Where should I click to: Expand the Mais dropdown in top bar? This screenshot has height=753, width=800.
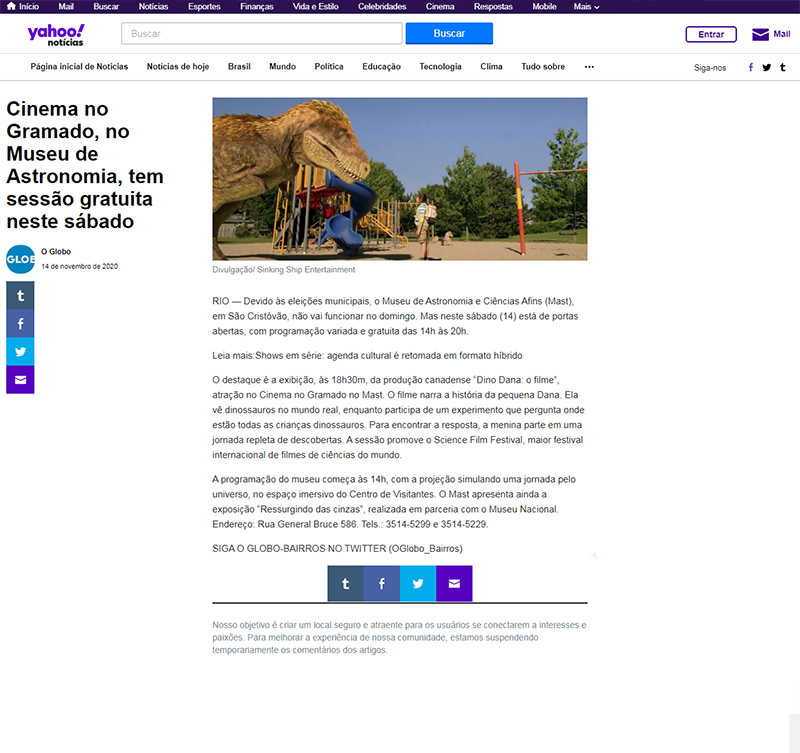(586, 6)
